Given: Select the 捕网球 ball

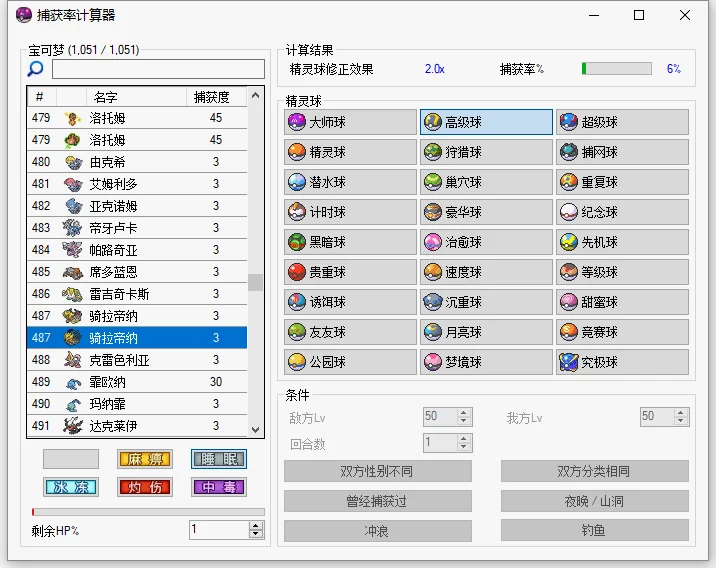Looking at the screenshot, I should pos(622,152).
